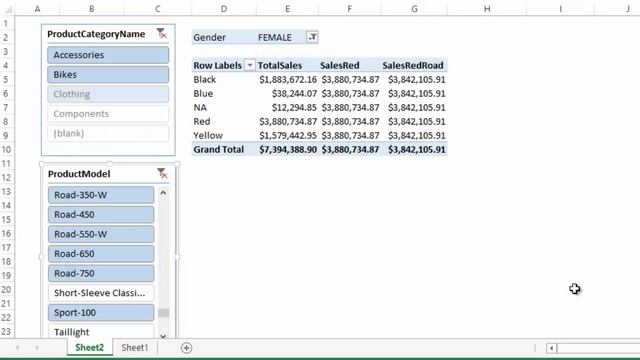
Task: Click horizontal scrollbar left arrow
Action: click(551, 348)
